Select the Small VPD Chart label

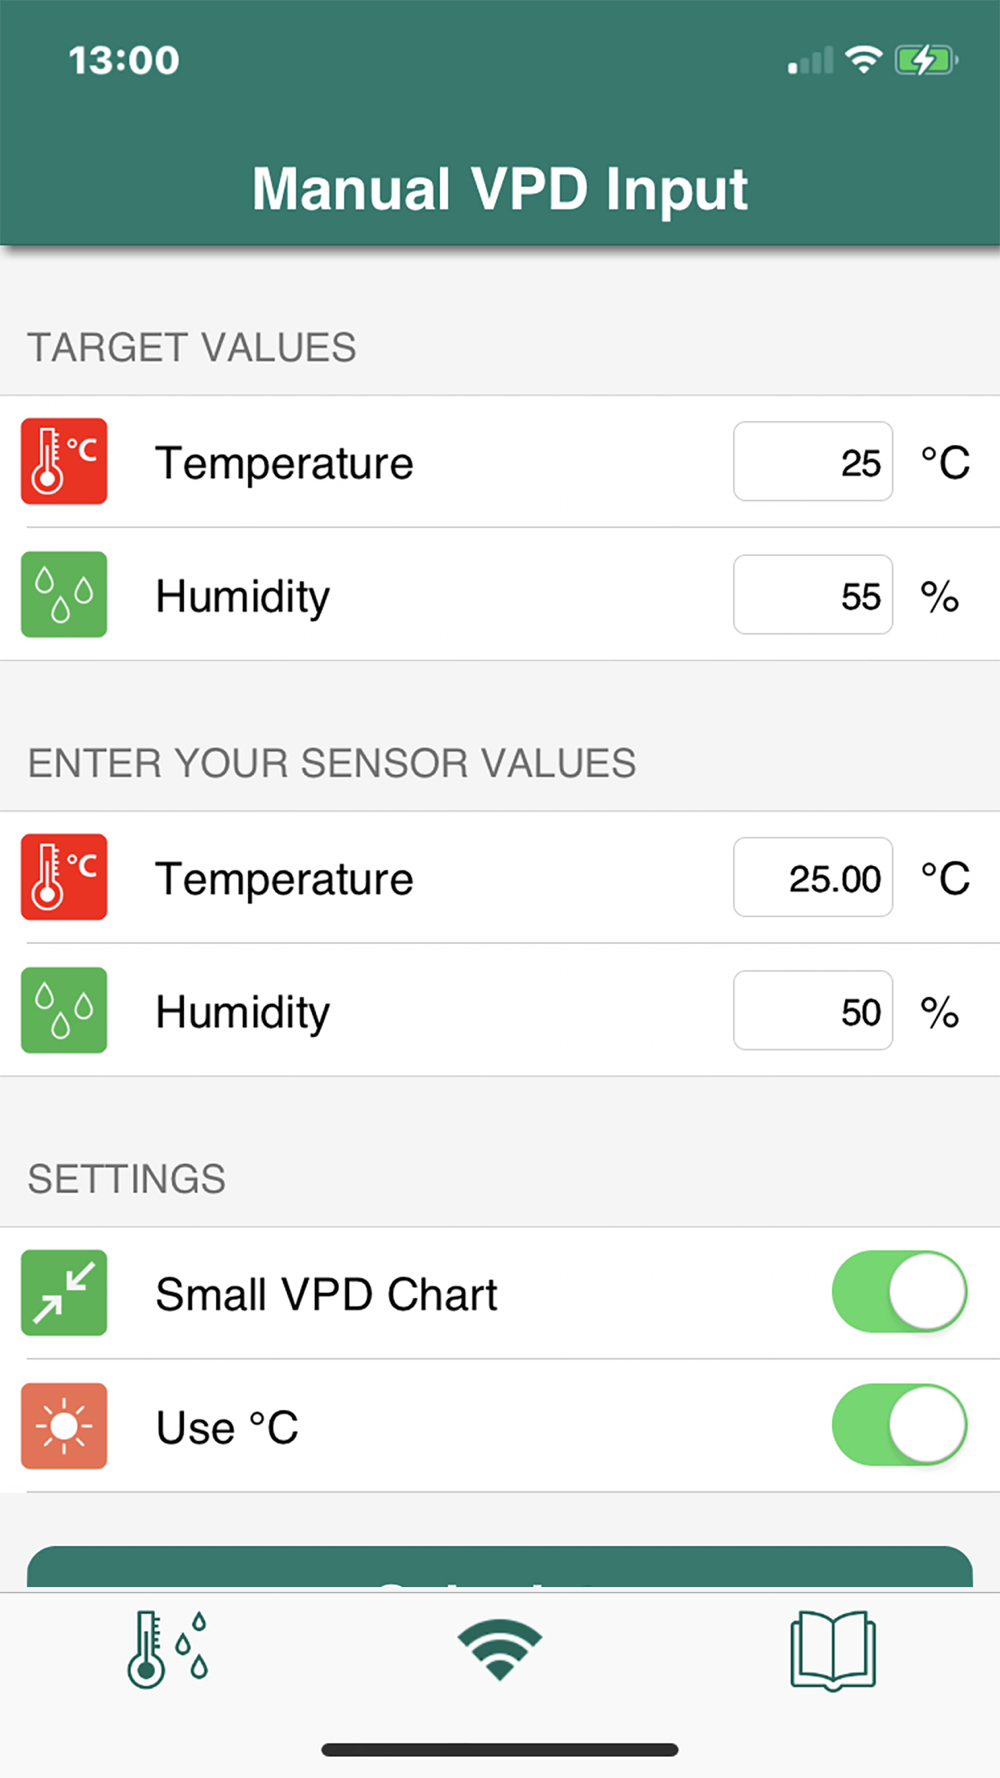pos(326,1294)
